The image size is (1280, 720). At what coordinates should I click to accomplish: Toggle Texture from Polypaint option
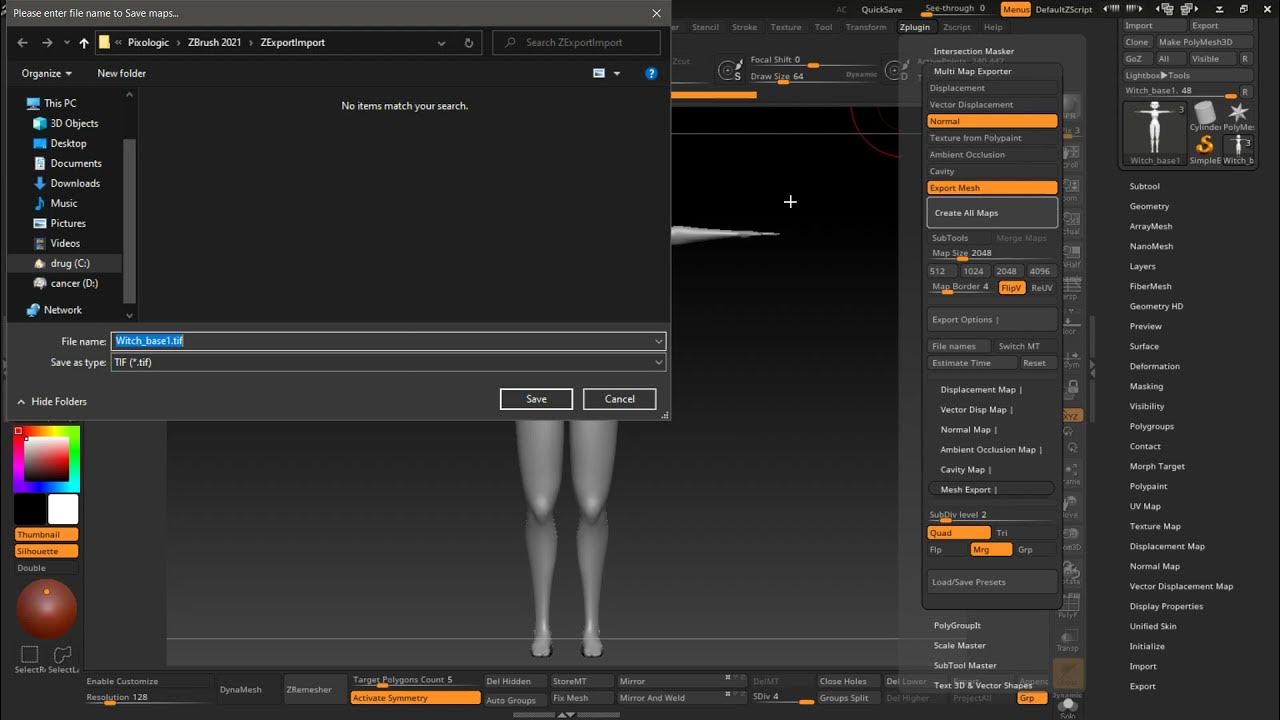[992, 138]
